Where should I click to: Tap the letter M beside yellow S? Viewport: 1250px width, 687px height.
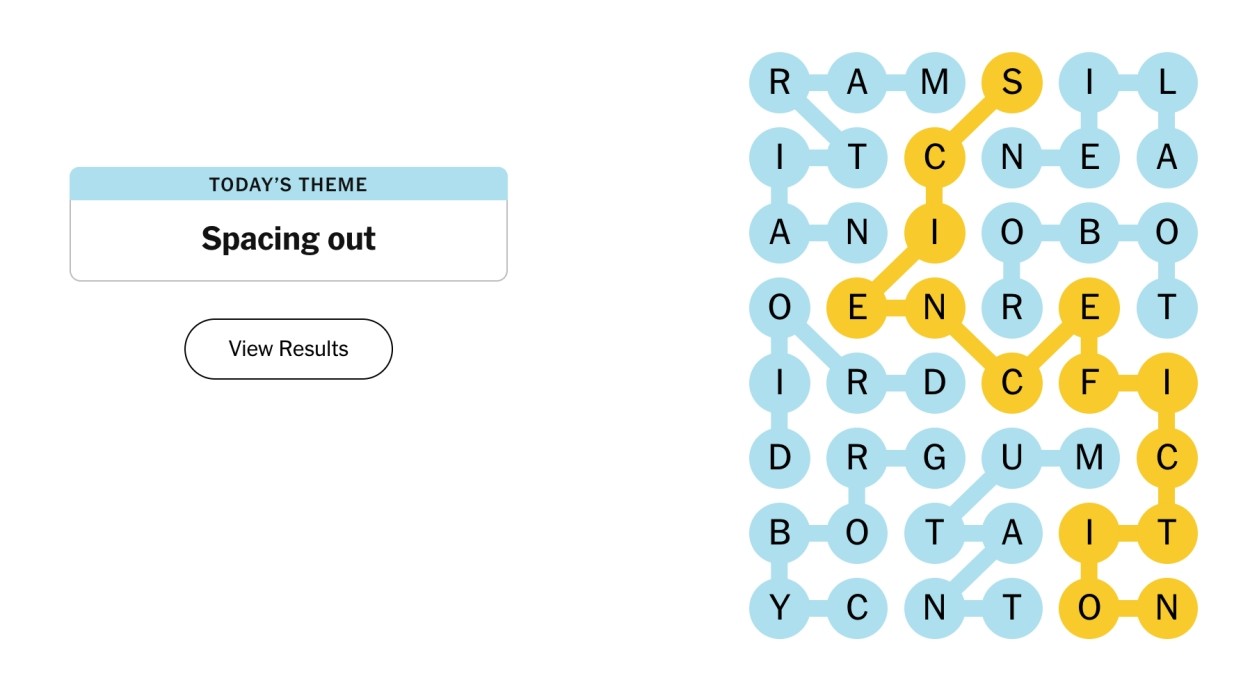[x=934, y=82]
